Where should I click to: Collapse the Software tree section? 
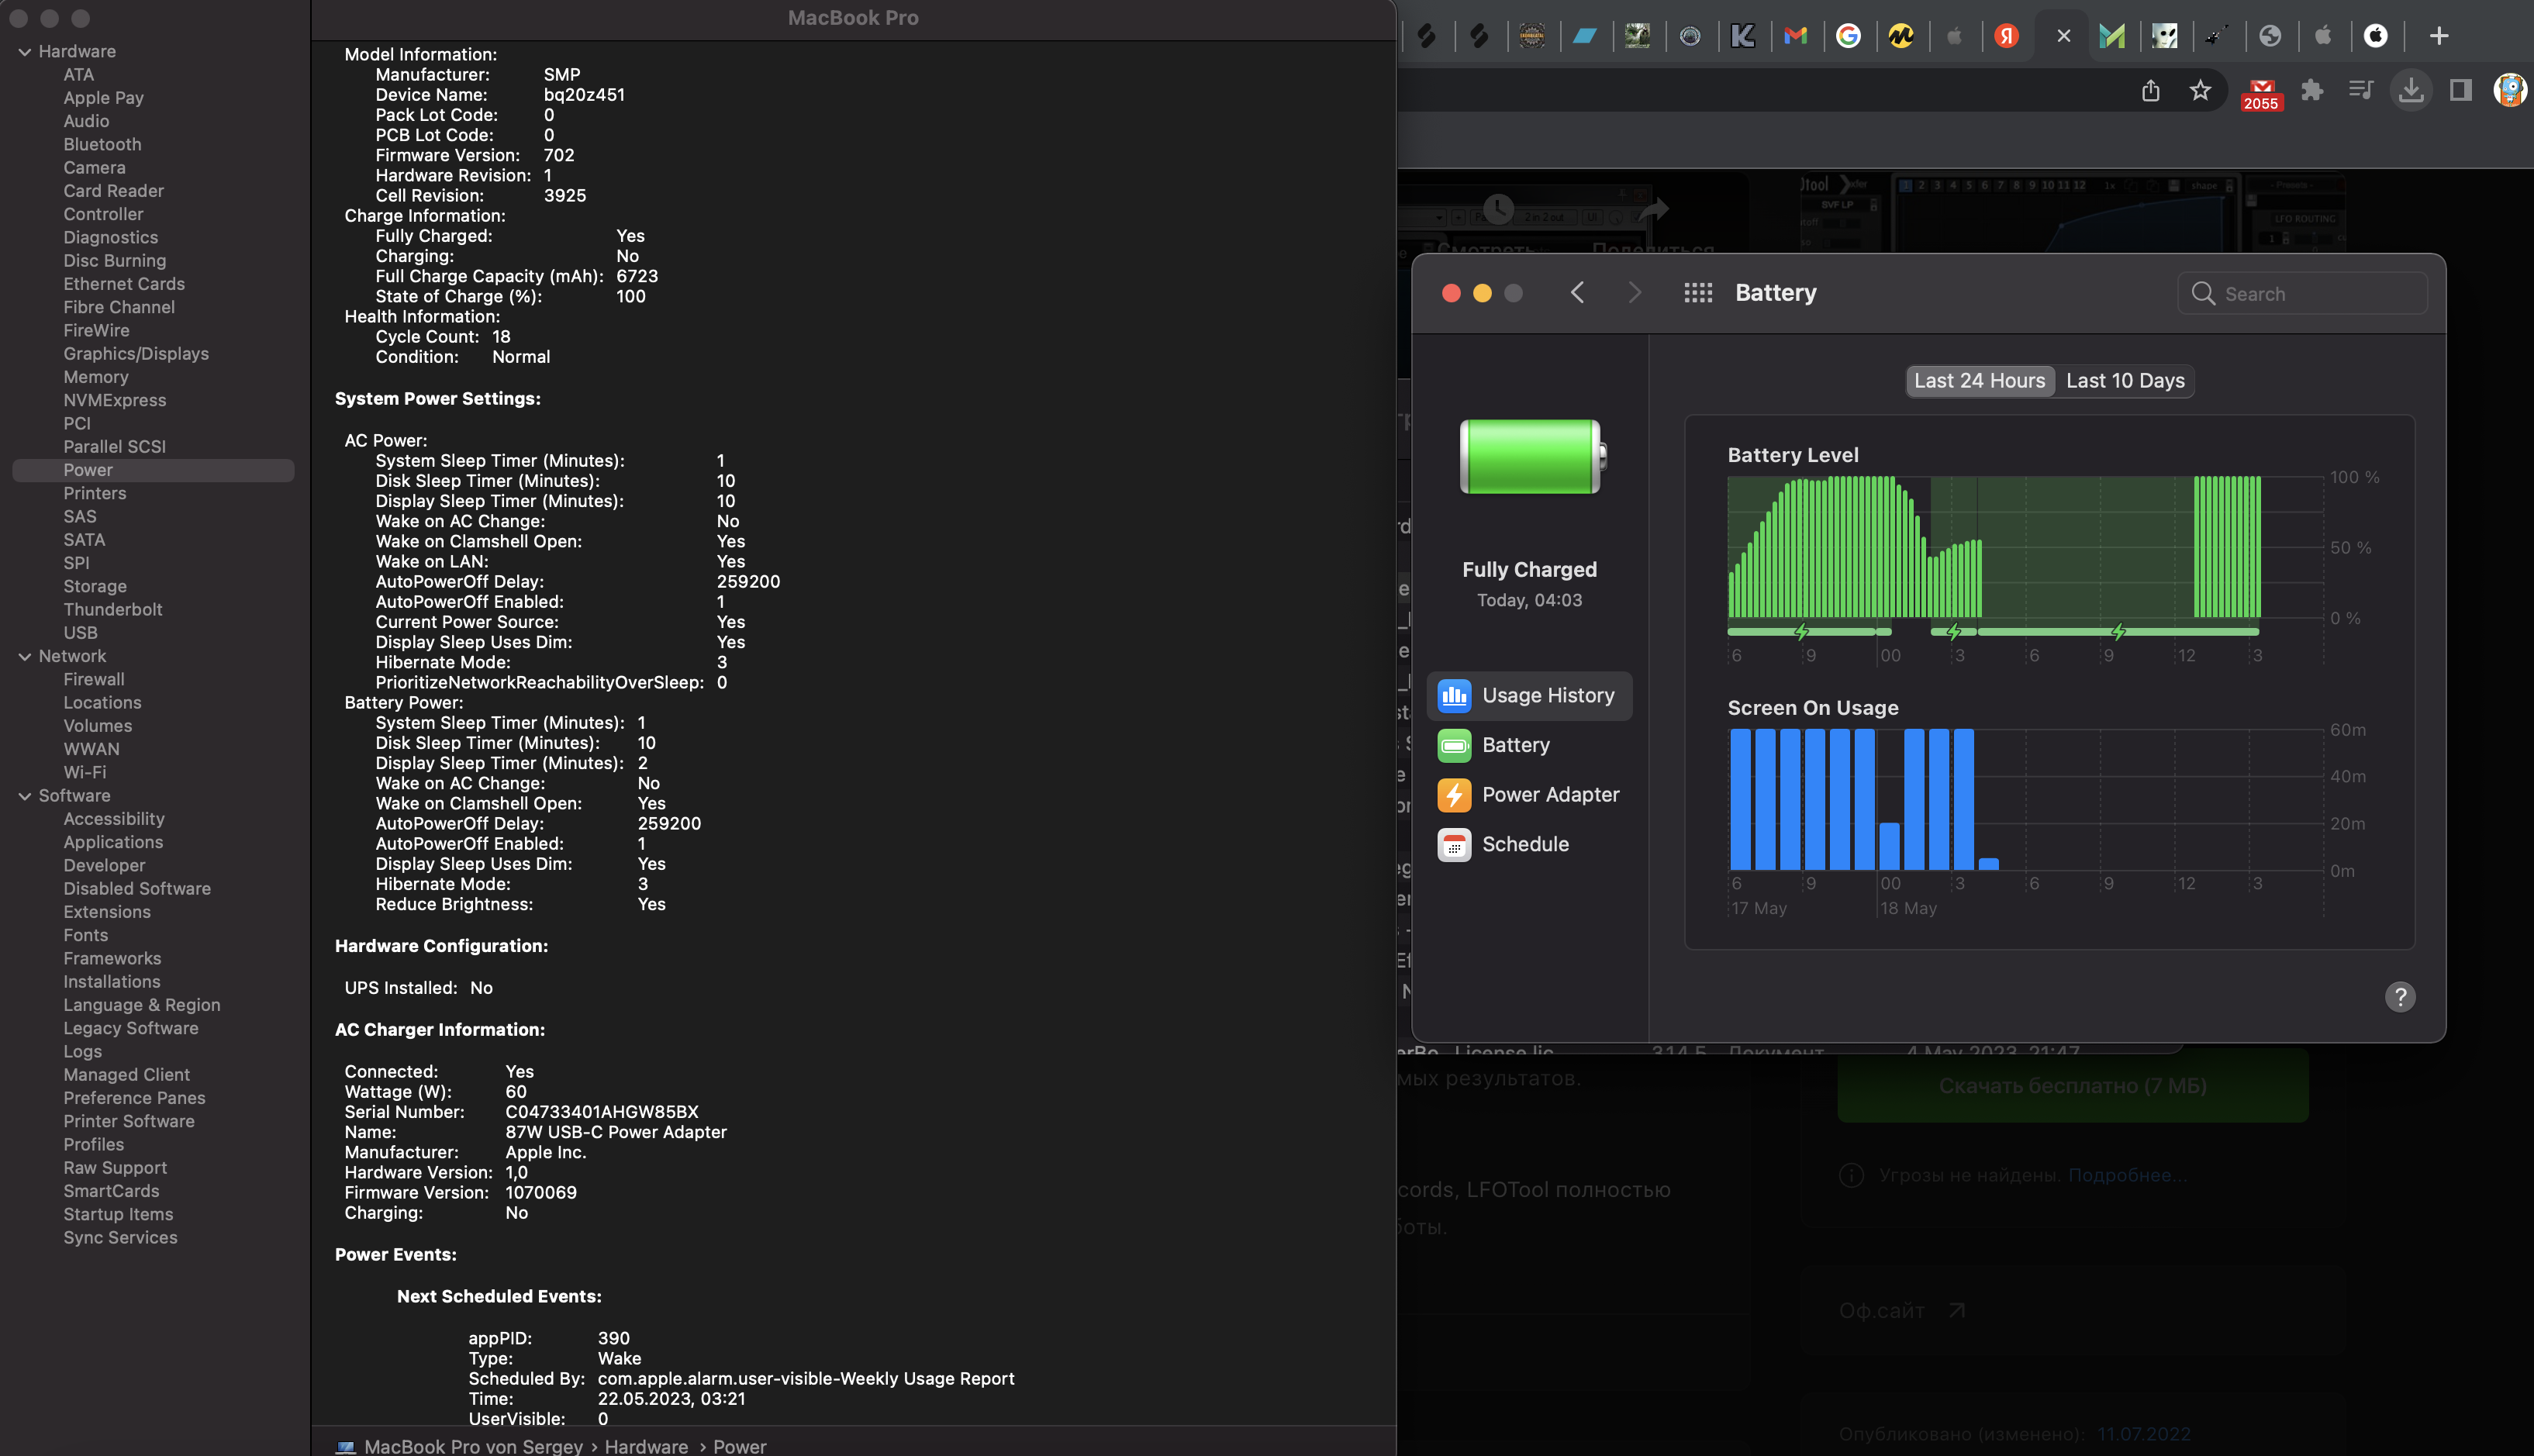25,796
